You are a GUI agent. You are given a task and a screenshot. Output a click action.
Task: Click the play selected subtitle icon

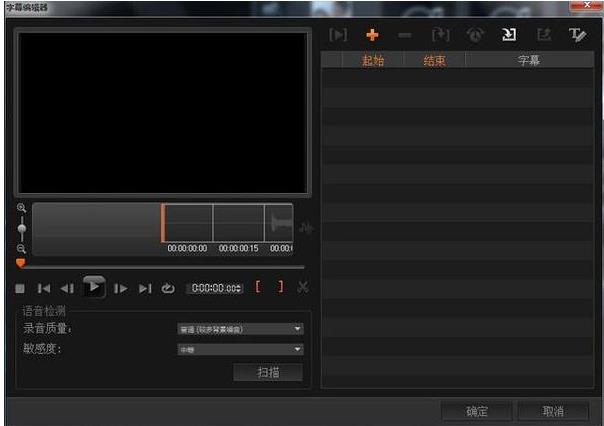coord(338,35)
